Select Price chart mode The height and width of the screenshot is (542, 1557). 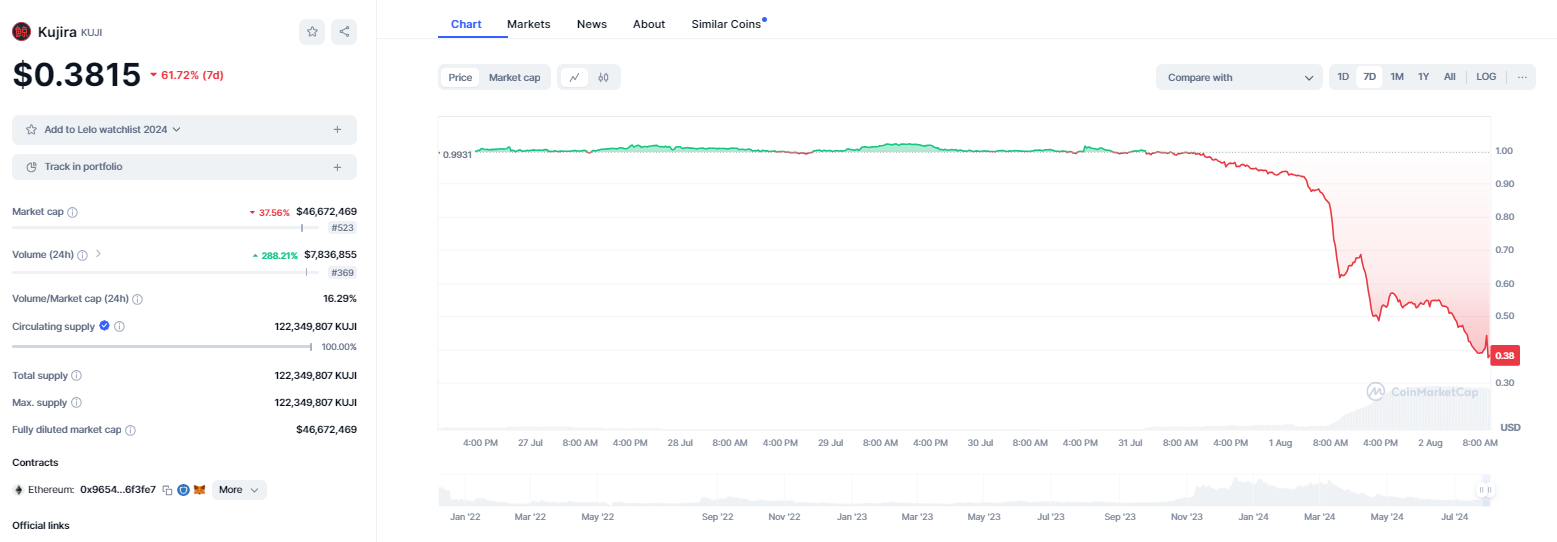[460, 77]
